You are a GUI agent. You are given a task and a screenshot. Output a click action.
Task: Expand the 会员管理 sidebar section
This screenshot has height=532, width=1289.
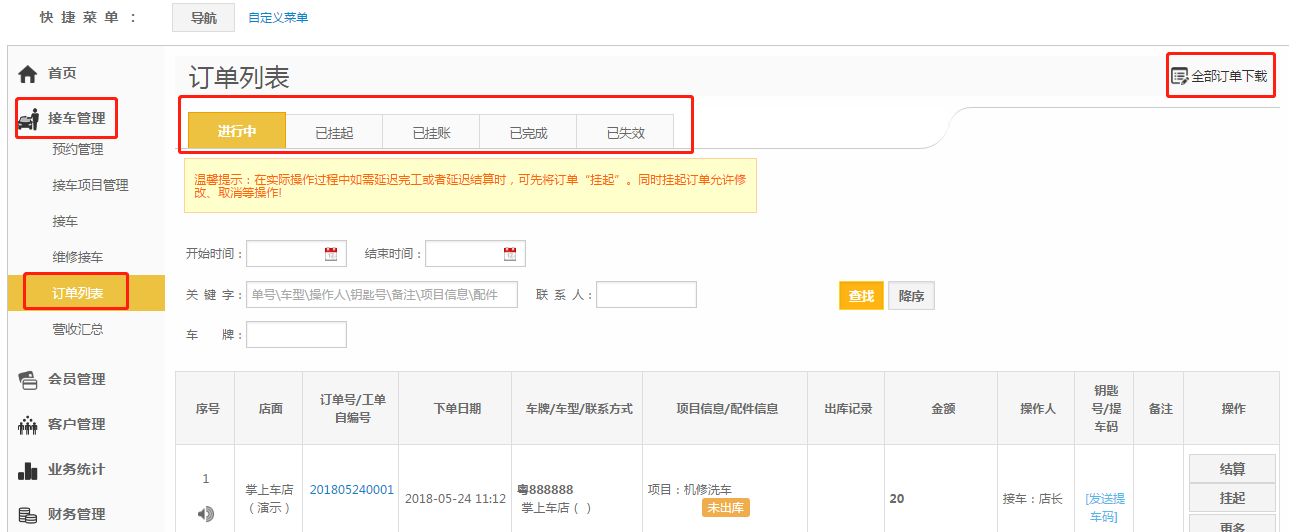pos(76,379)
